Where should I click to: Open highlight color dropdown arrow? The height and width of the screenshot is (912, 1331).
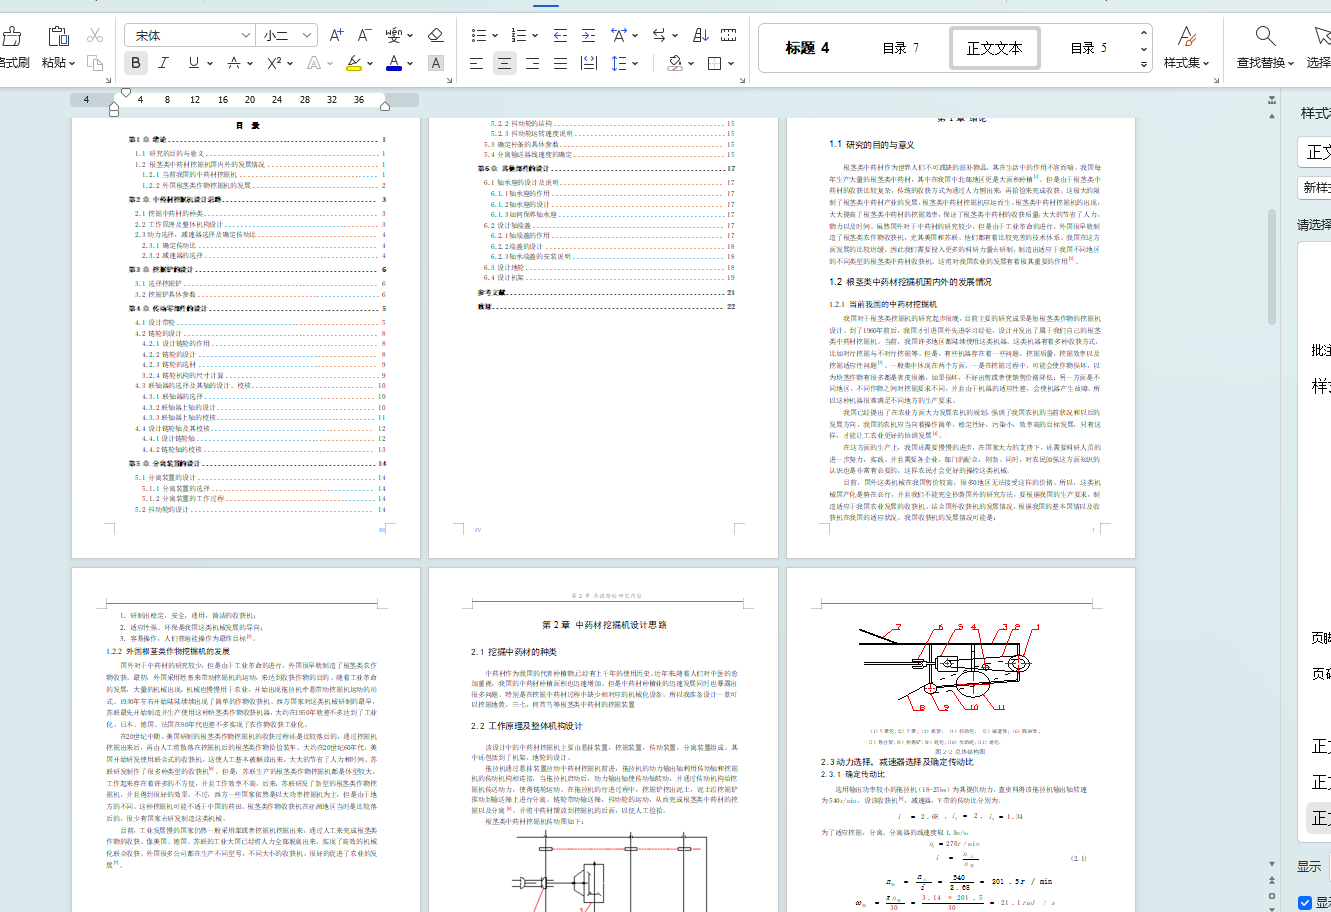(370, 64)
